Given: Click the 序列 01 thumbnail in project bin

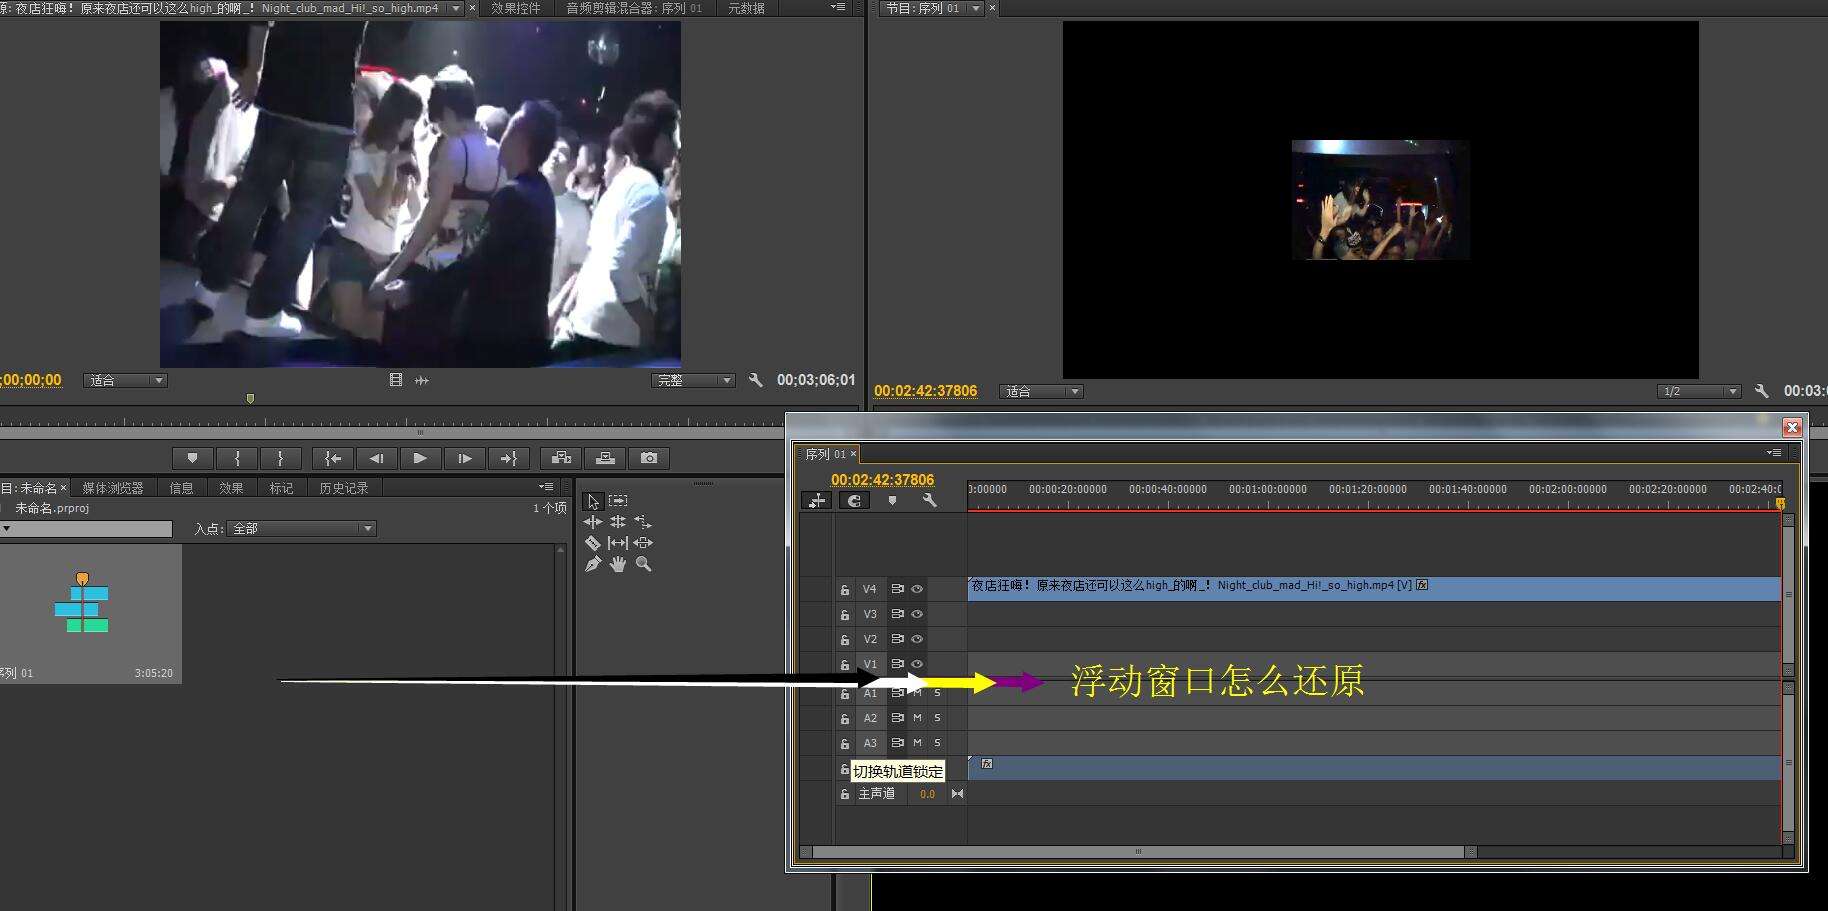Looking at the screenshot, I should [82, 606].
